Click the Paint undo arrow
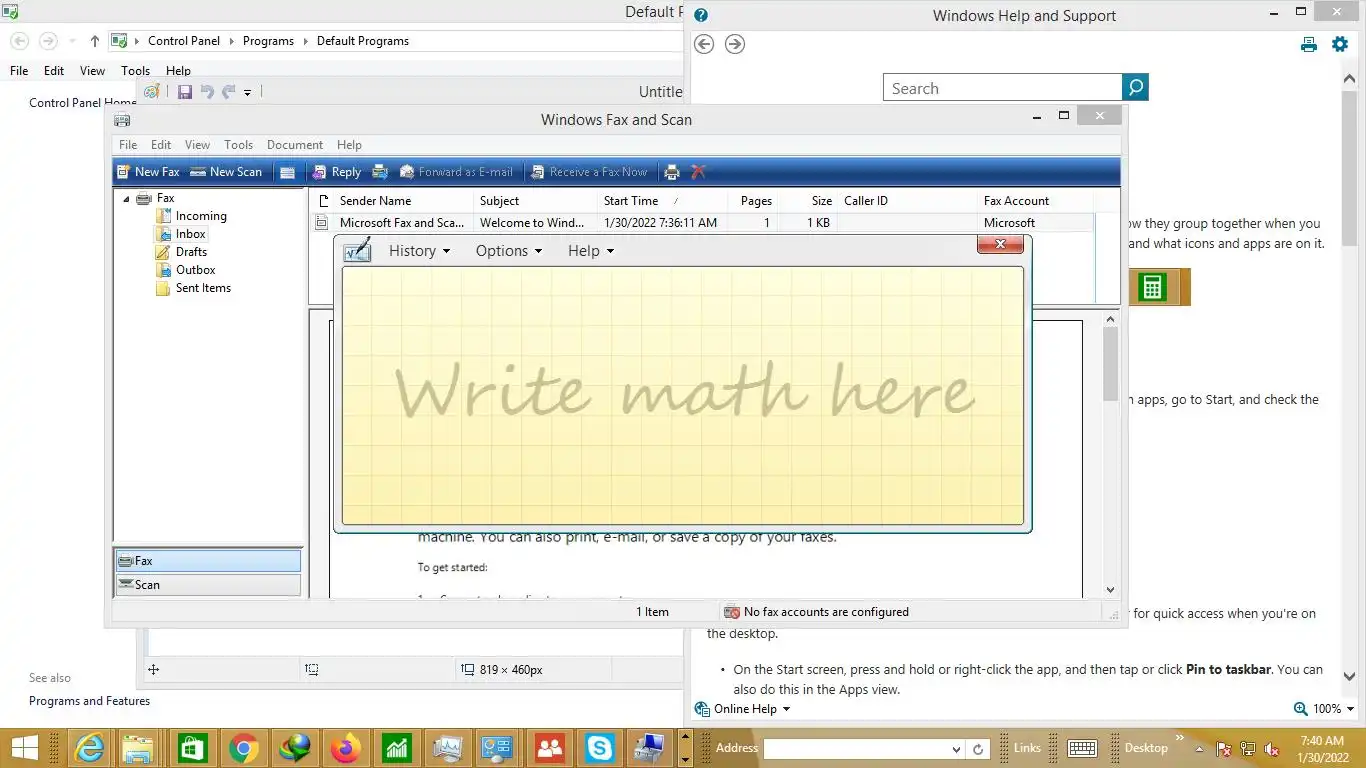The width and height of the screenshot is (1366, 768). tap(207, 92)
